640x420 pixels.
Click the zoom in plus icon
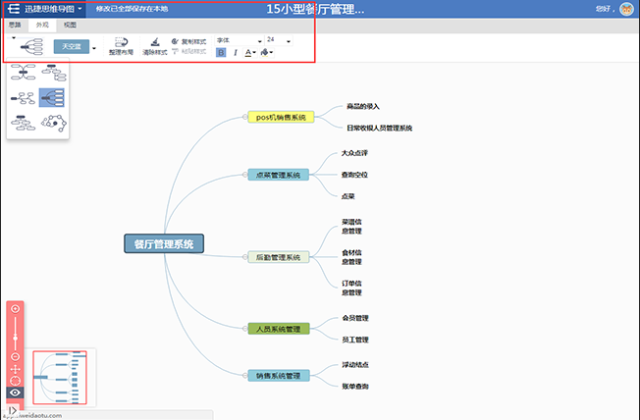tap(15, 309)
